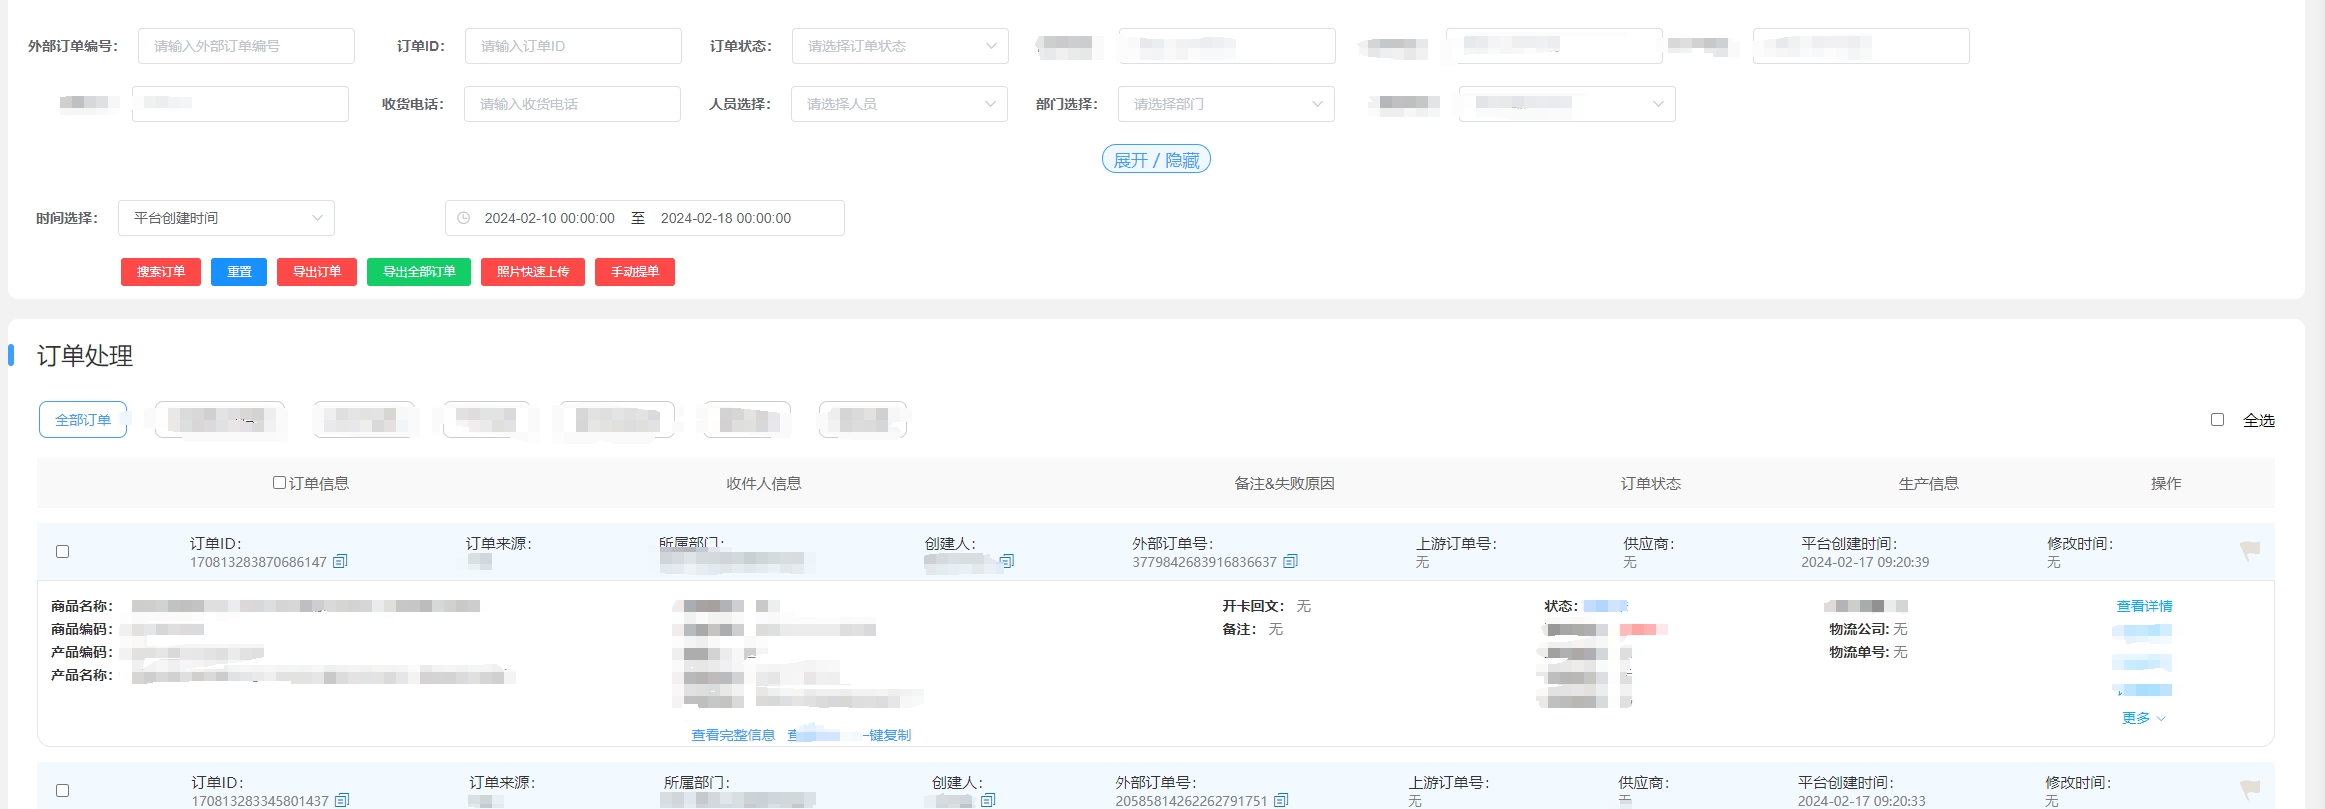Focus the 收货电话 input field

point(572,104)
